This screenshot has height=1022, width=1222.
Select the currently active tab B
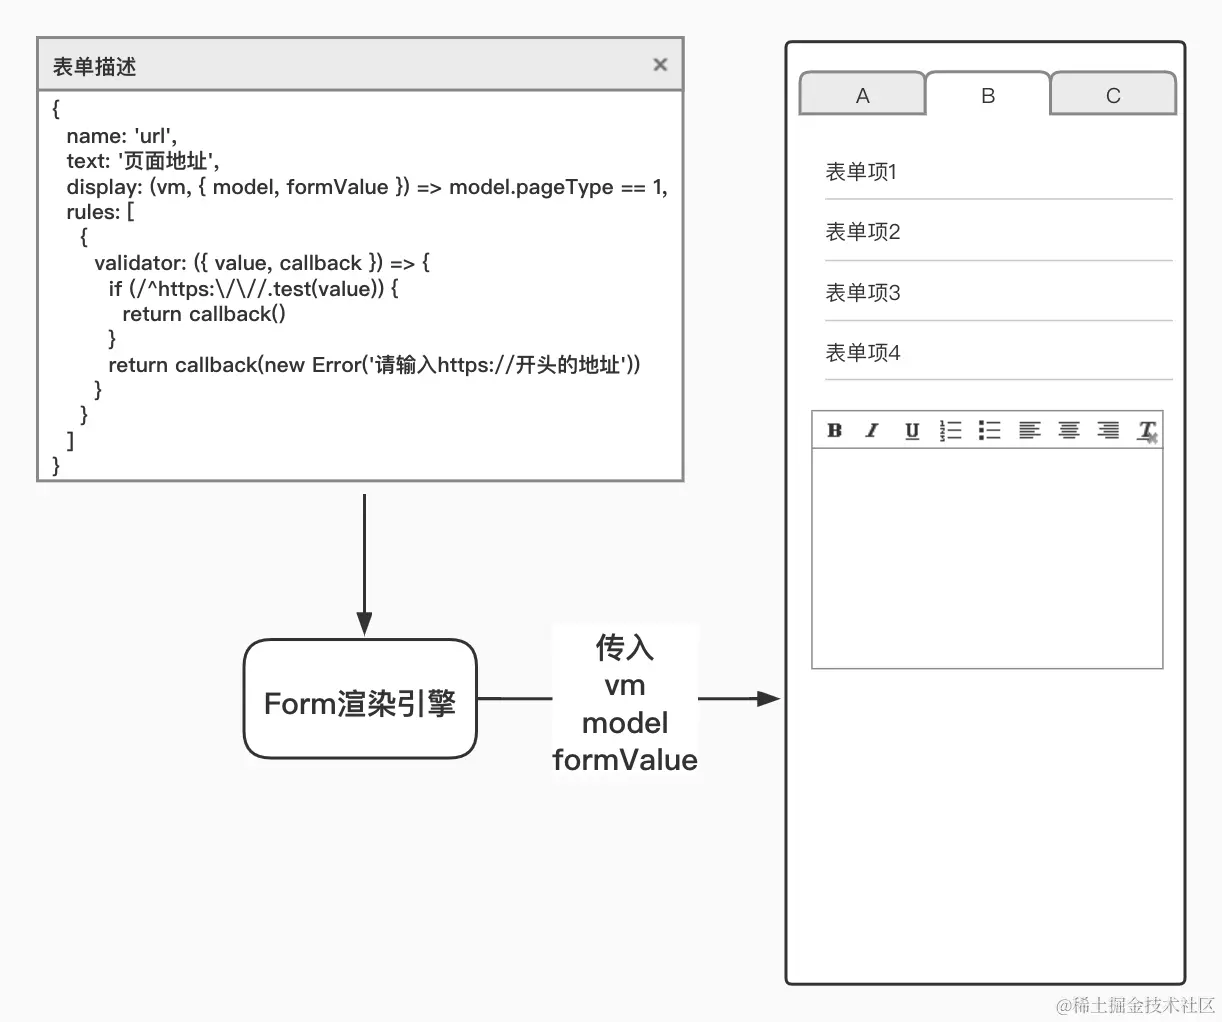click(x=987, y=95)
